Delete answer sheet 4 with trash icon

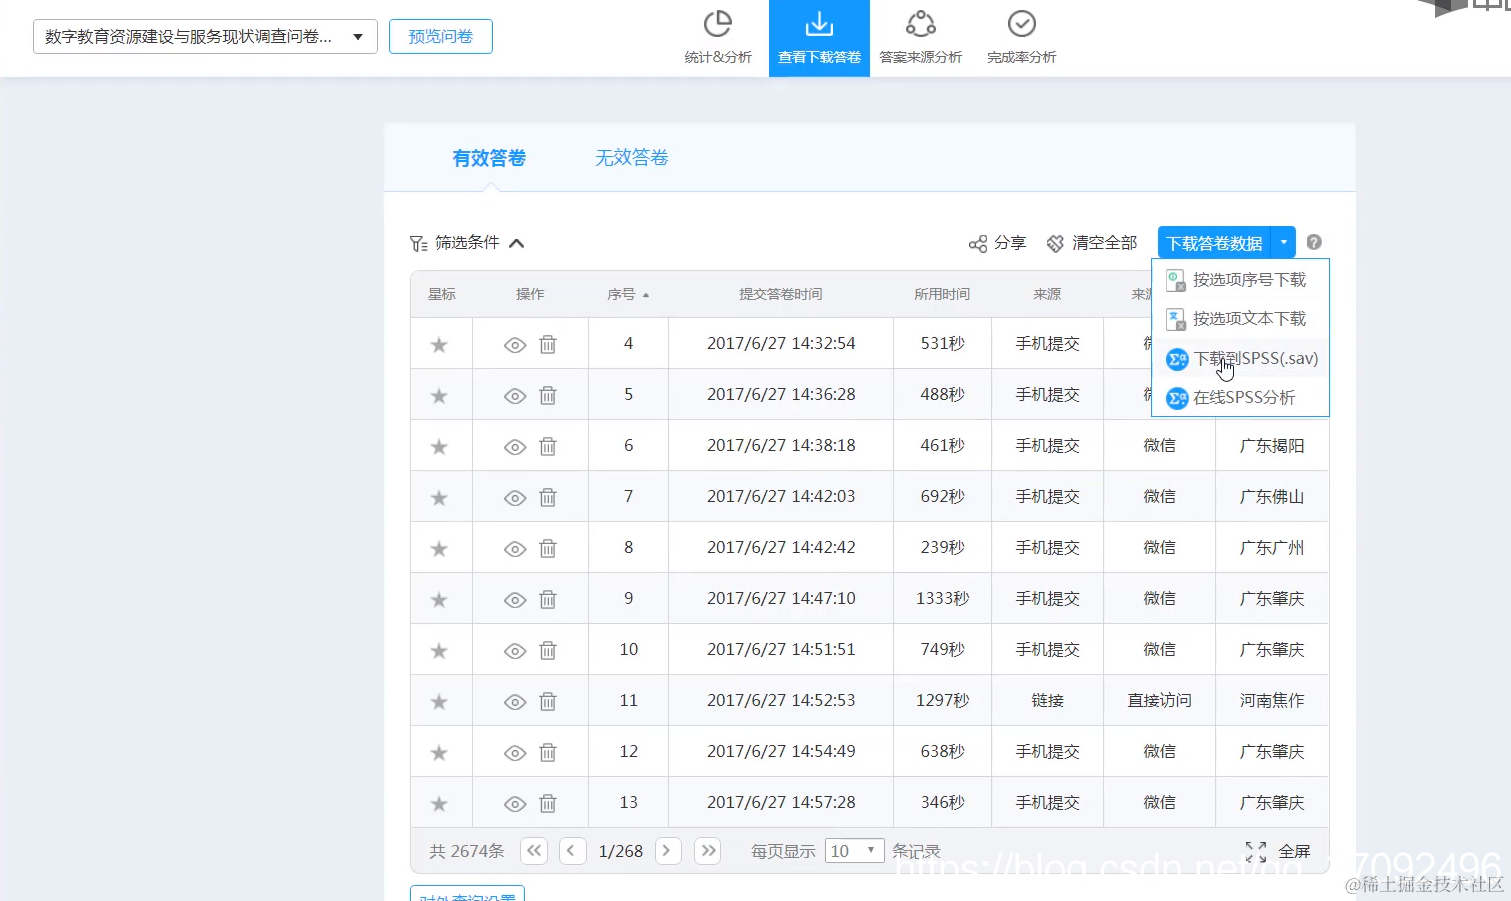547,343
